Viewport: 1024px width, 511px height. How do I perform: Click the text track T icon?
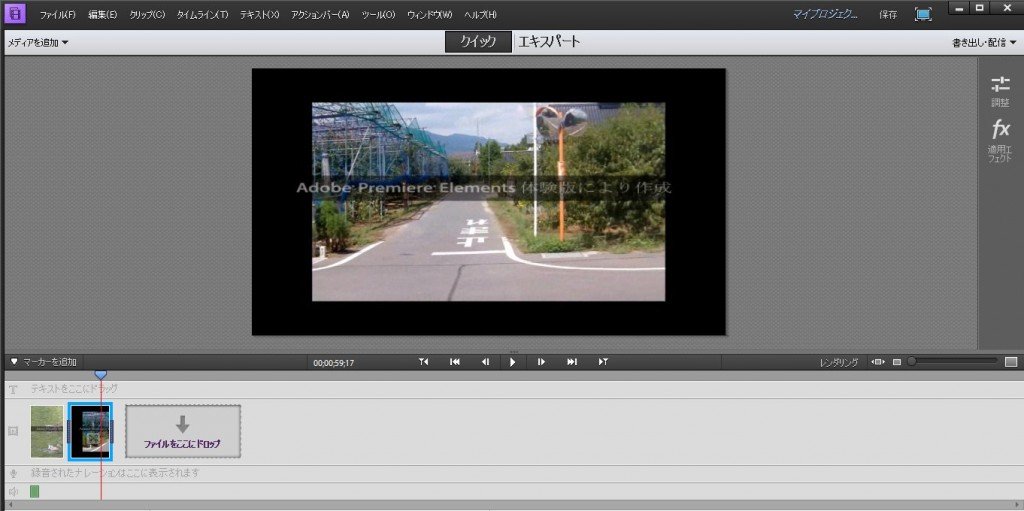click(x=13, y=389)
